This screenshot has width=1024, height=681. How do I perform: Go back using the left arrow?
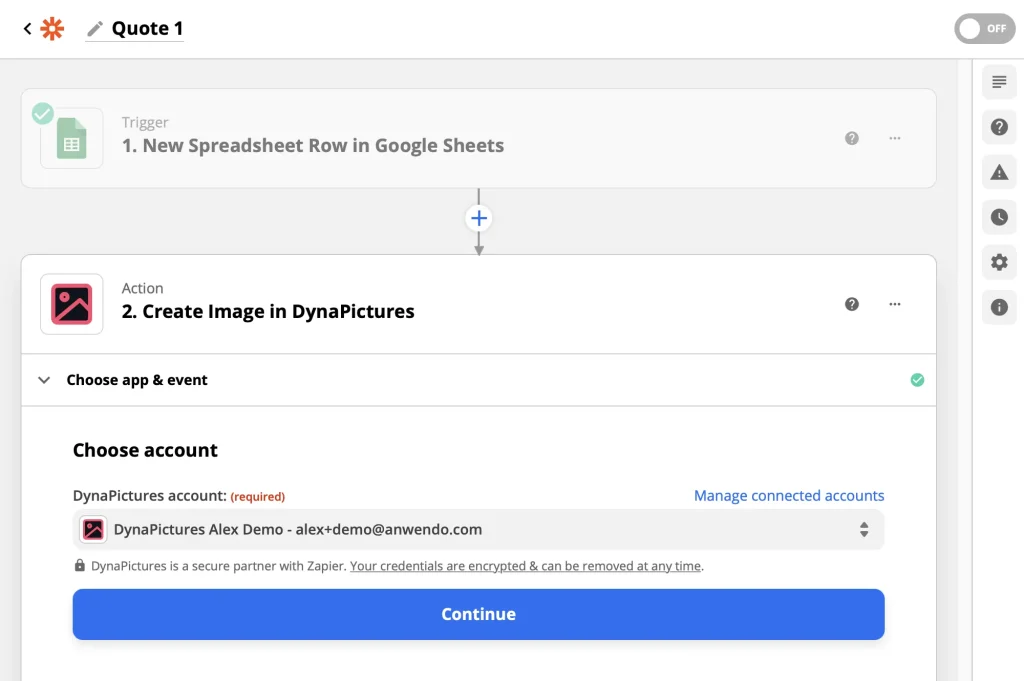tap(27, 29)
